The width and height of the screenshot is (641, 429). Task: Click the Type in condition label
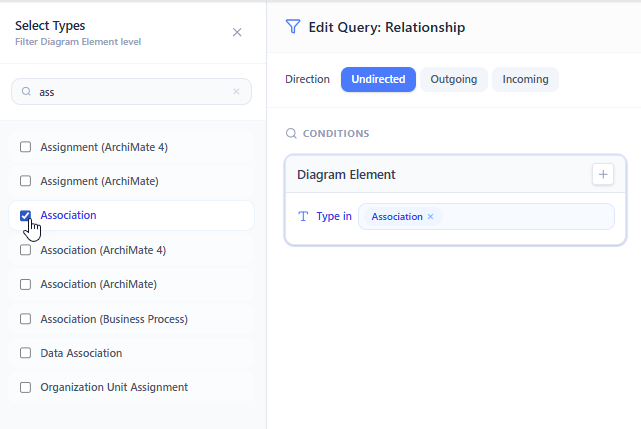click(x=334, y=216)
